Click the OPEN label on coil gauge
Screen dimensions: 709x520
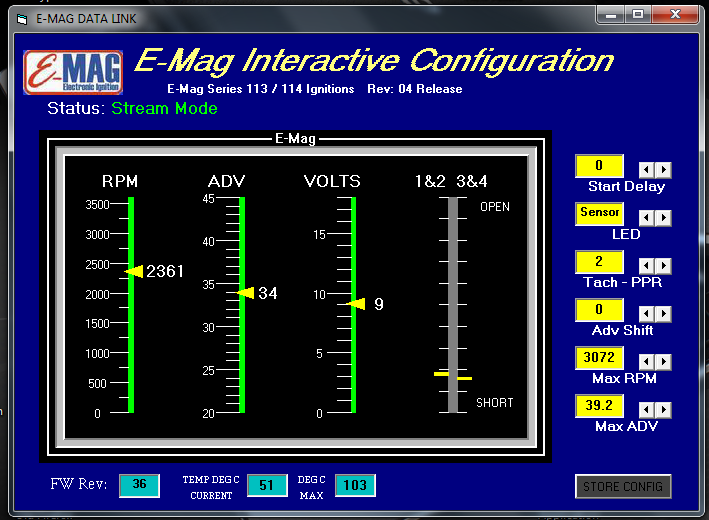coord(495,207)
